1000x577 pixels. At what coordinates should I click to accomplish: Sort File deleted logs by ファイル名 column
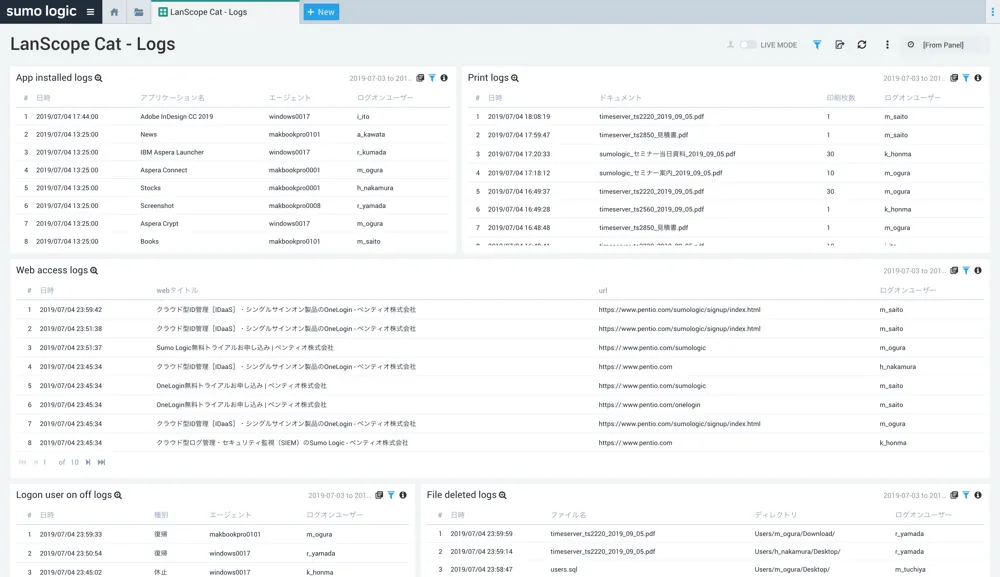point(568,515)
